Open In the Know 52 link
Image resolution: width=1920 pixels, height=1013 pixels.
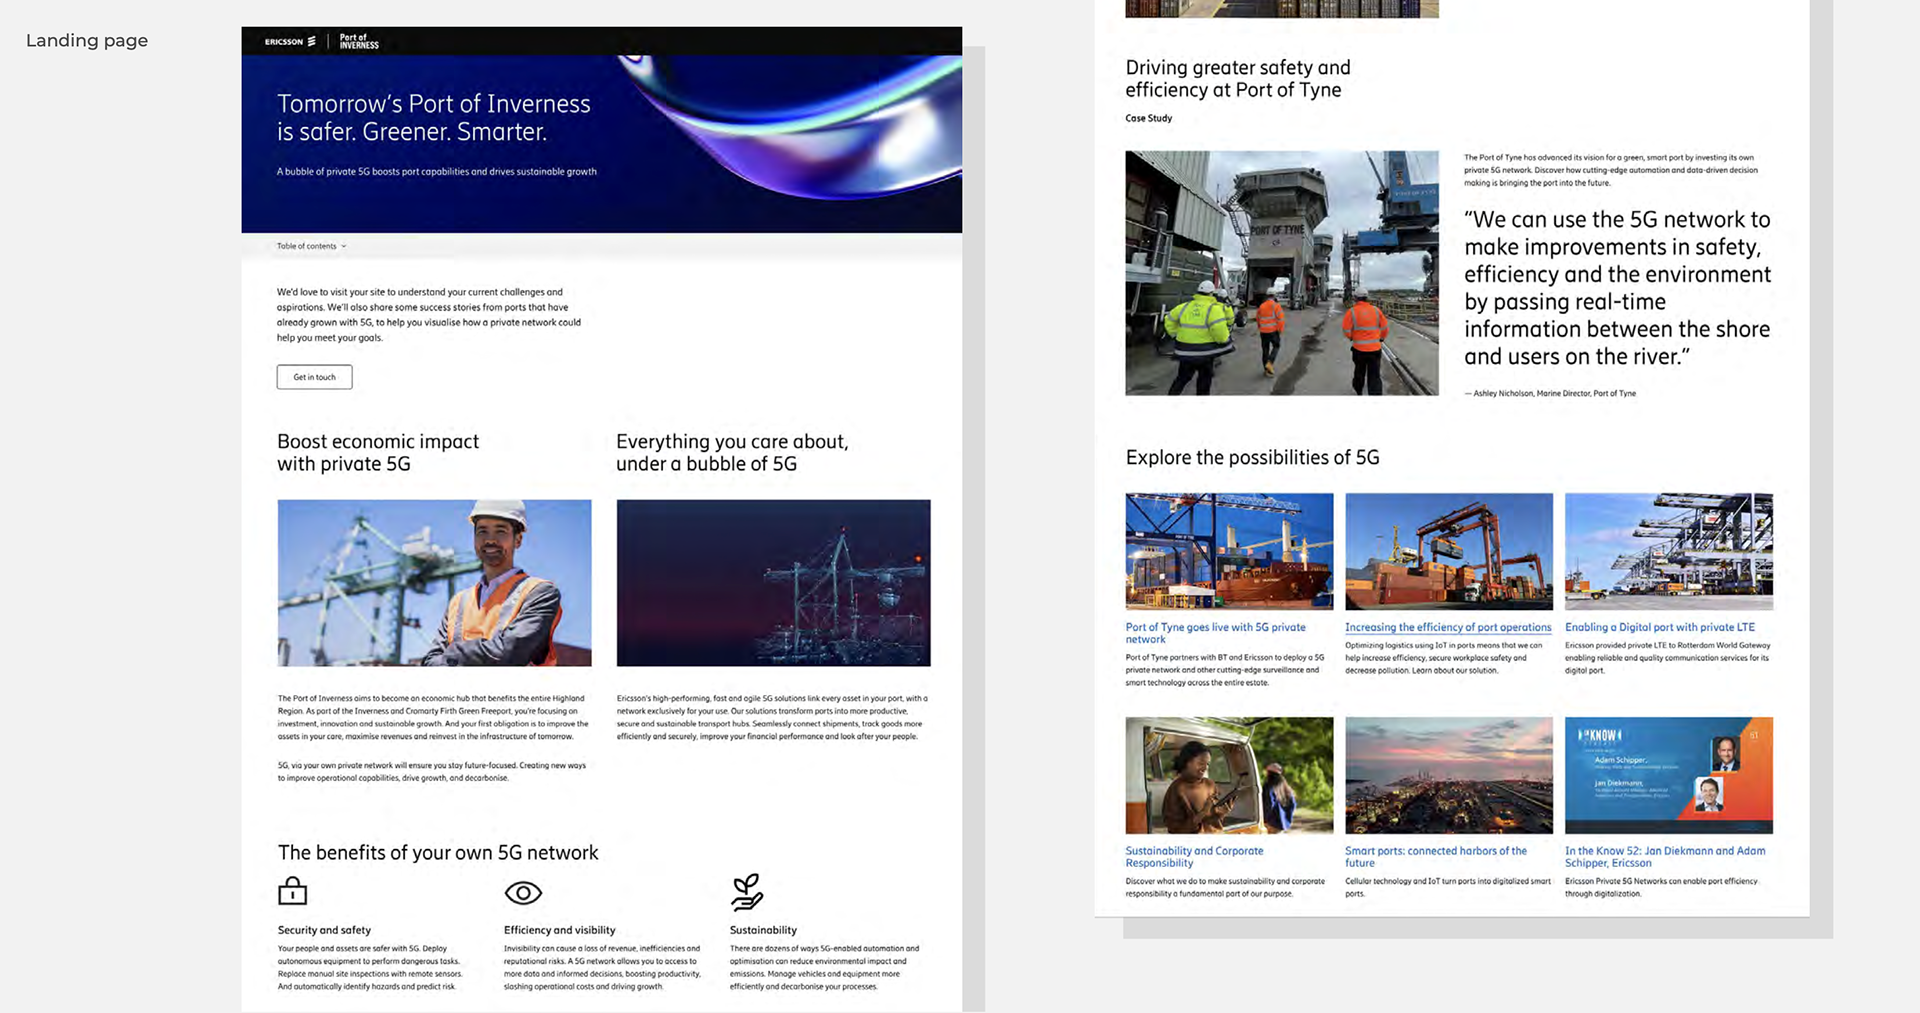pyautogui.click(x=1665, y=857)
